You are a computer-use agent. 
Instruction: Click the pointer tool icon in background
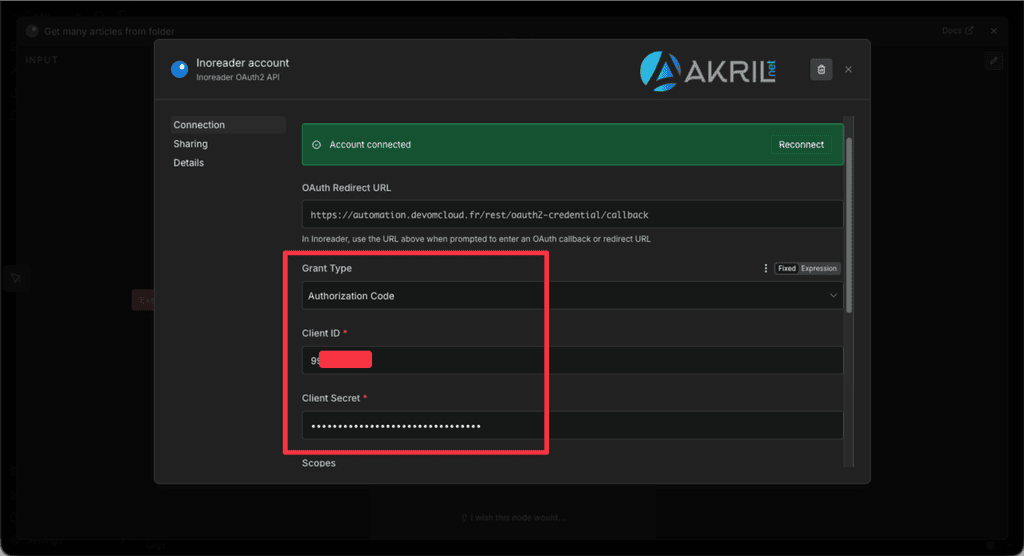(x=16, y=279)
